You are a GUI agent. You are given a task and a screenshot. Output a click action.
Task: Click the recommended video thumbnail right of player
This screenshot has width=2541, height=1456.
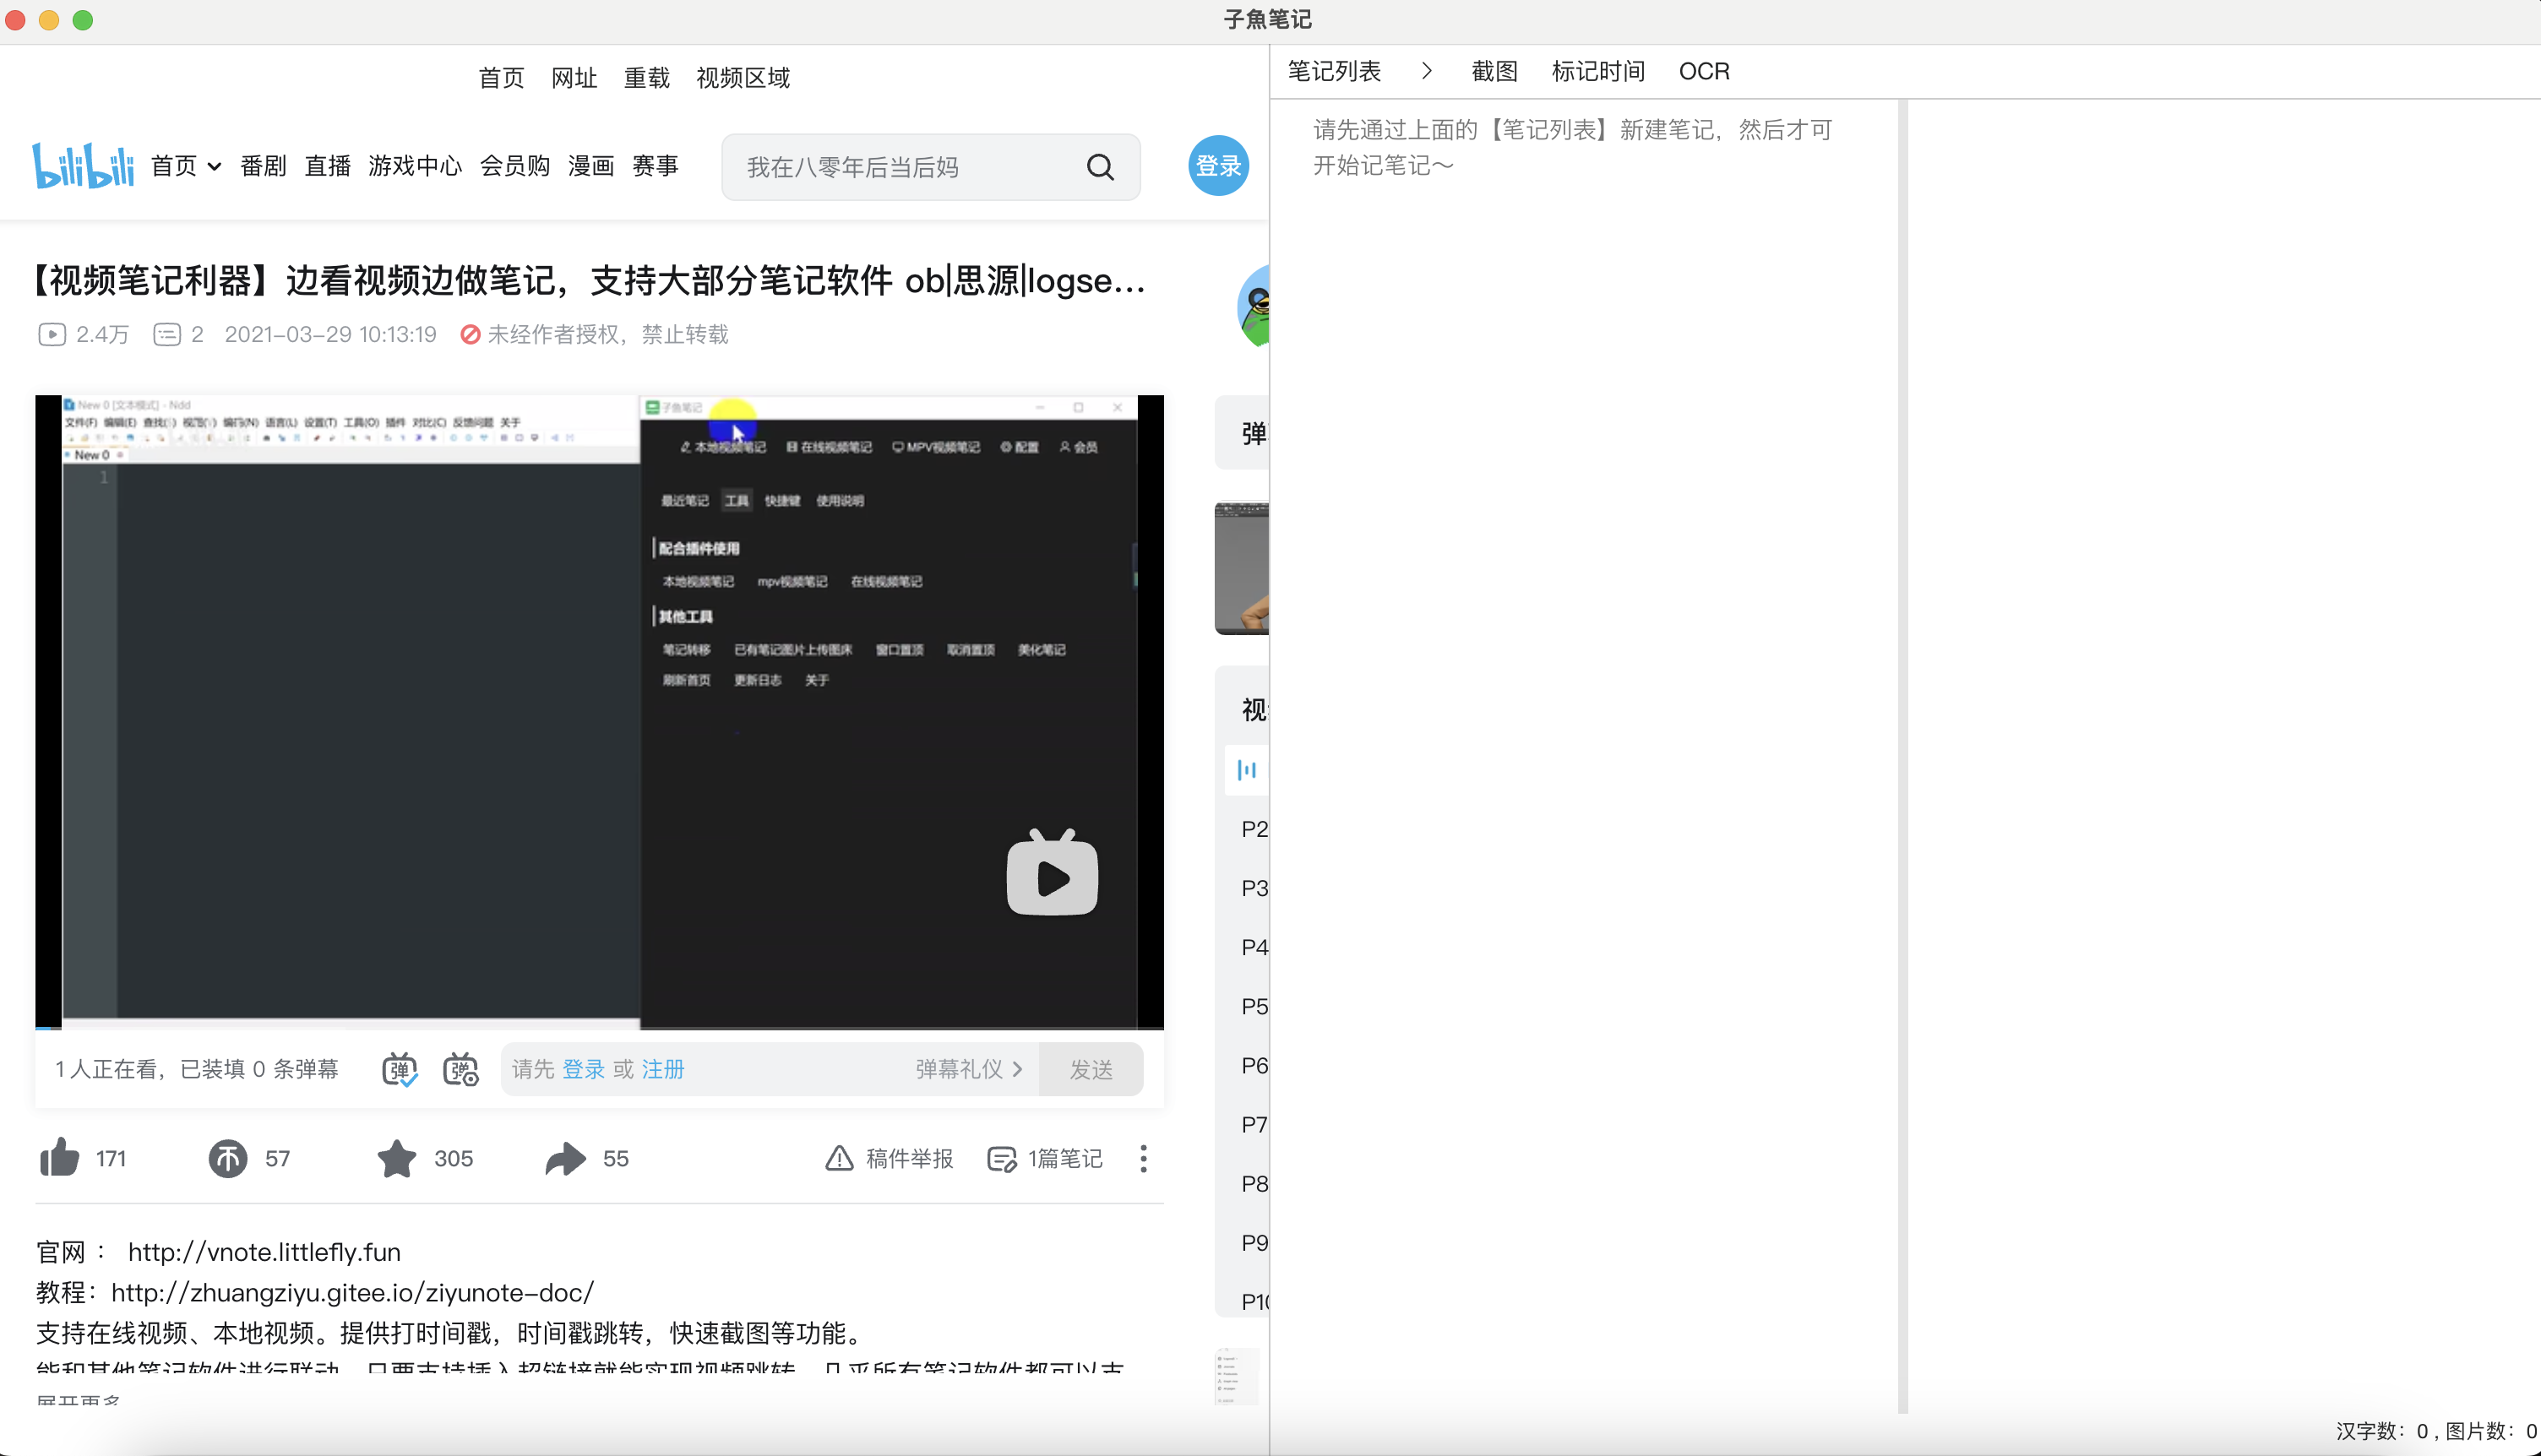[x=1241, y=568]
